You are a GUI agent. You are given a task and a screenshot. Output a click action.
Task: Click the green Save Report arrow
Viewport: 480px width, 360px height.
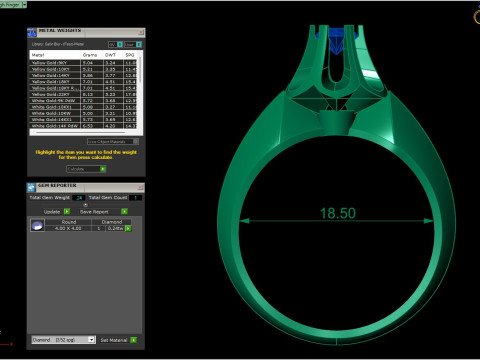coord(124,212)
